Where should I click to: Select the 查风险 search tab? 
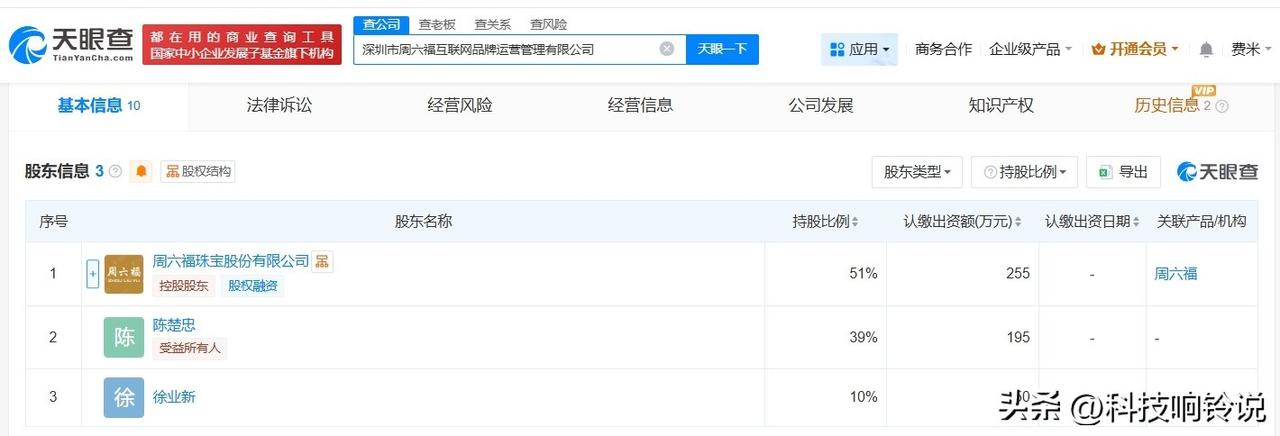(x=549, y=24)
